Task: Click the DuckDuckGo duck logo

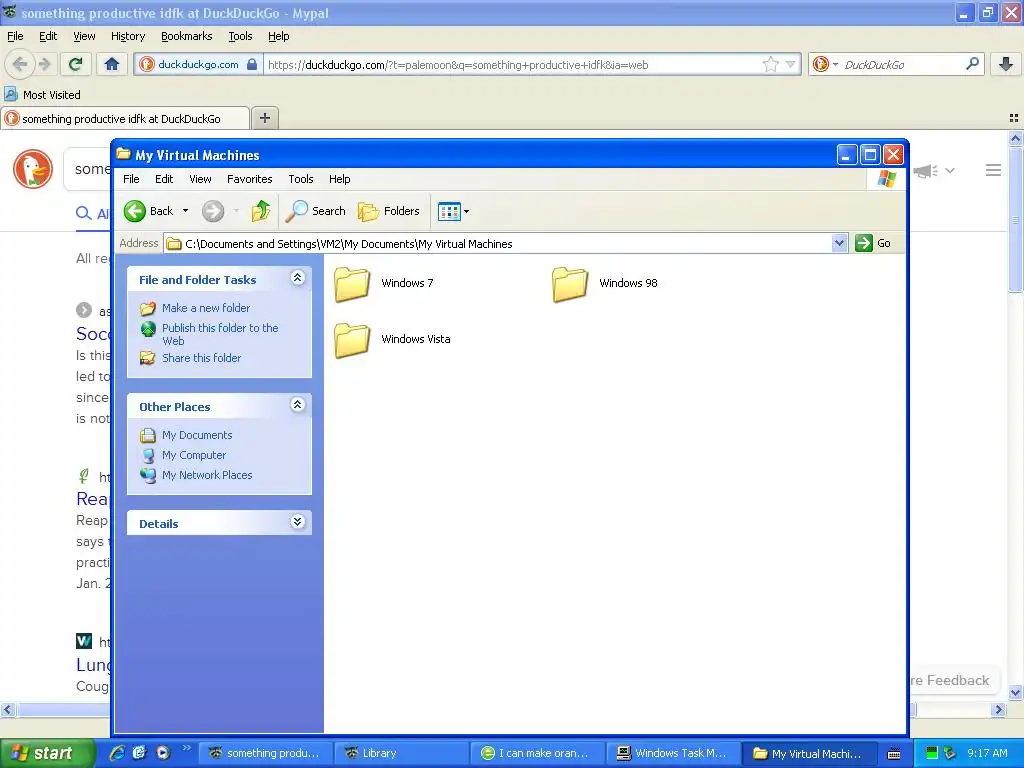Action: (33, 169)
